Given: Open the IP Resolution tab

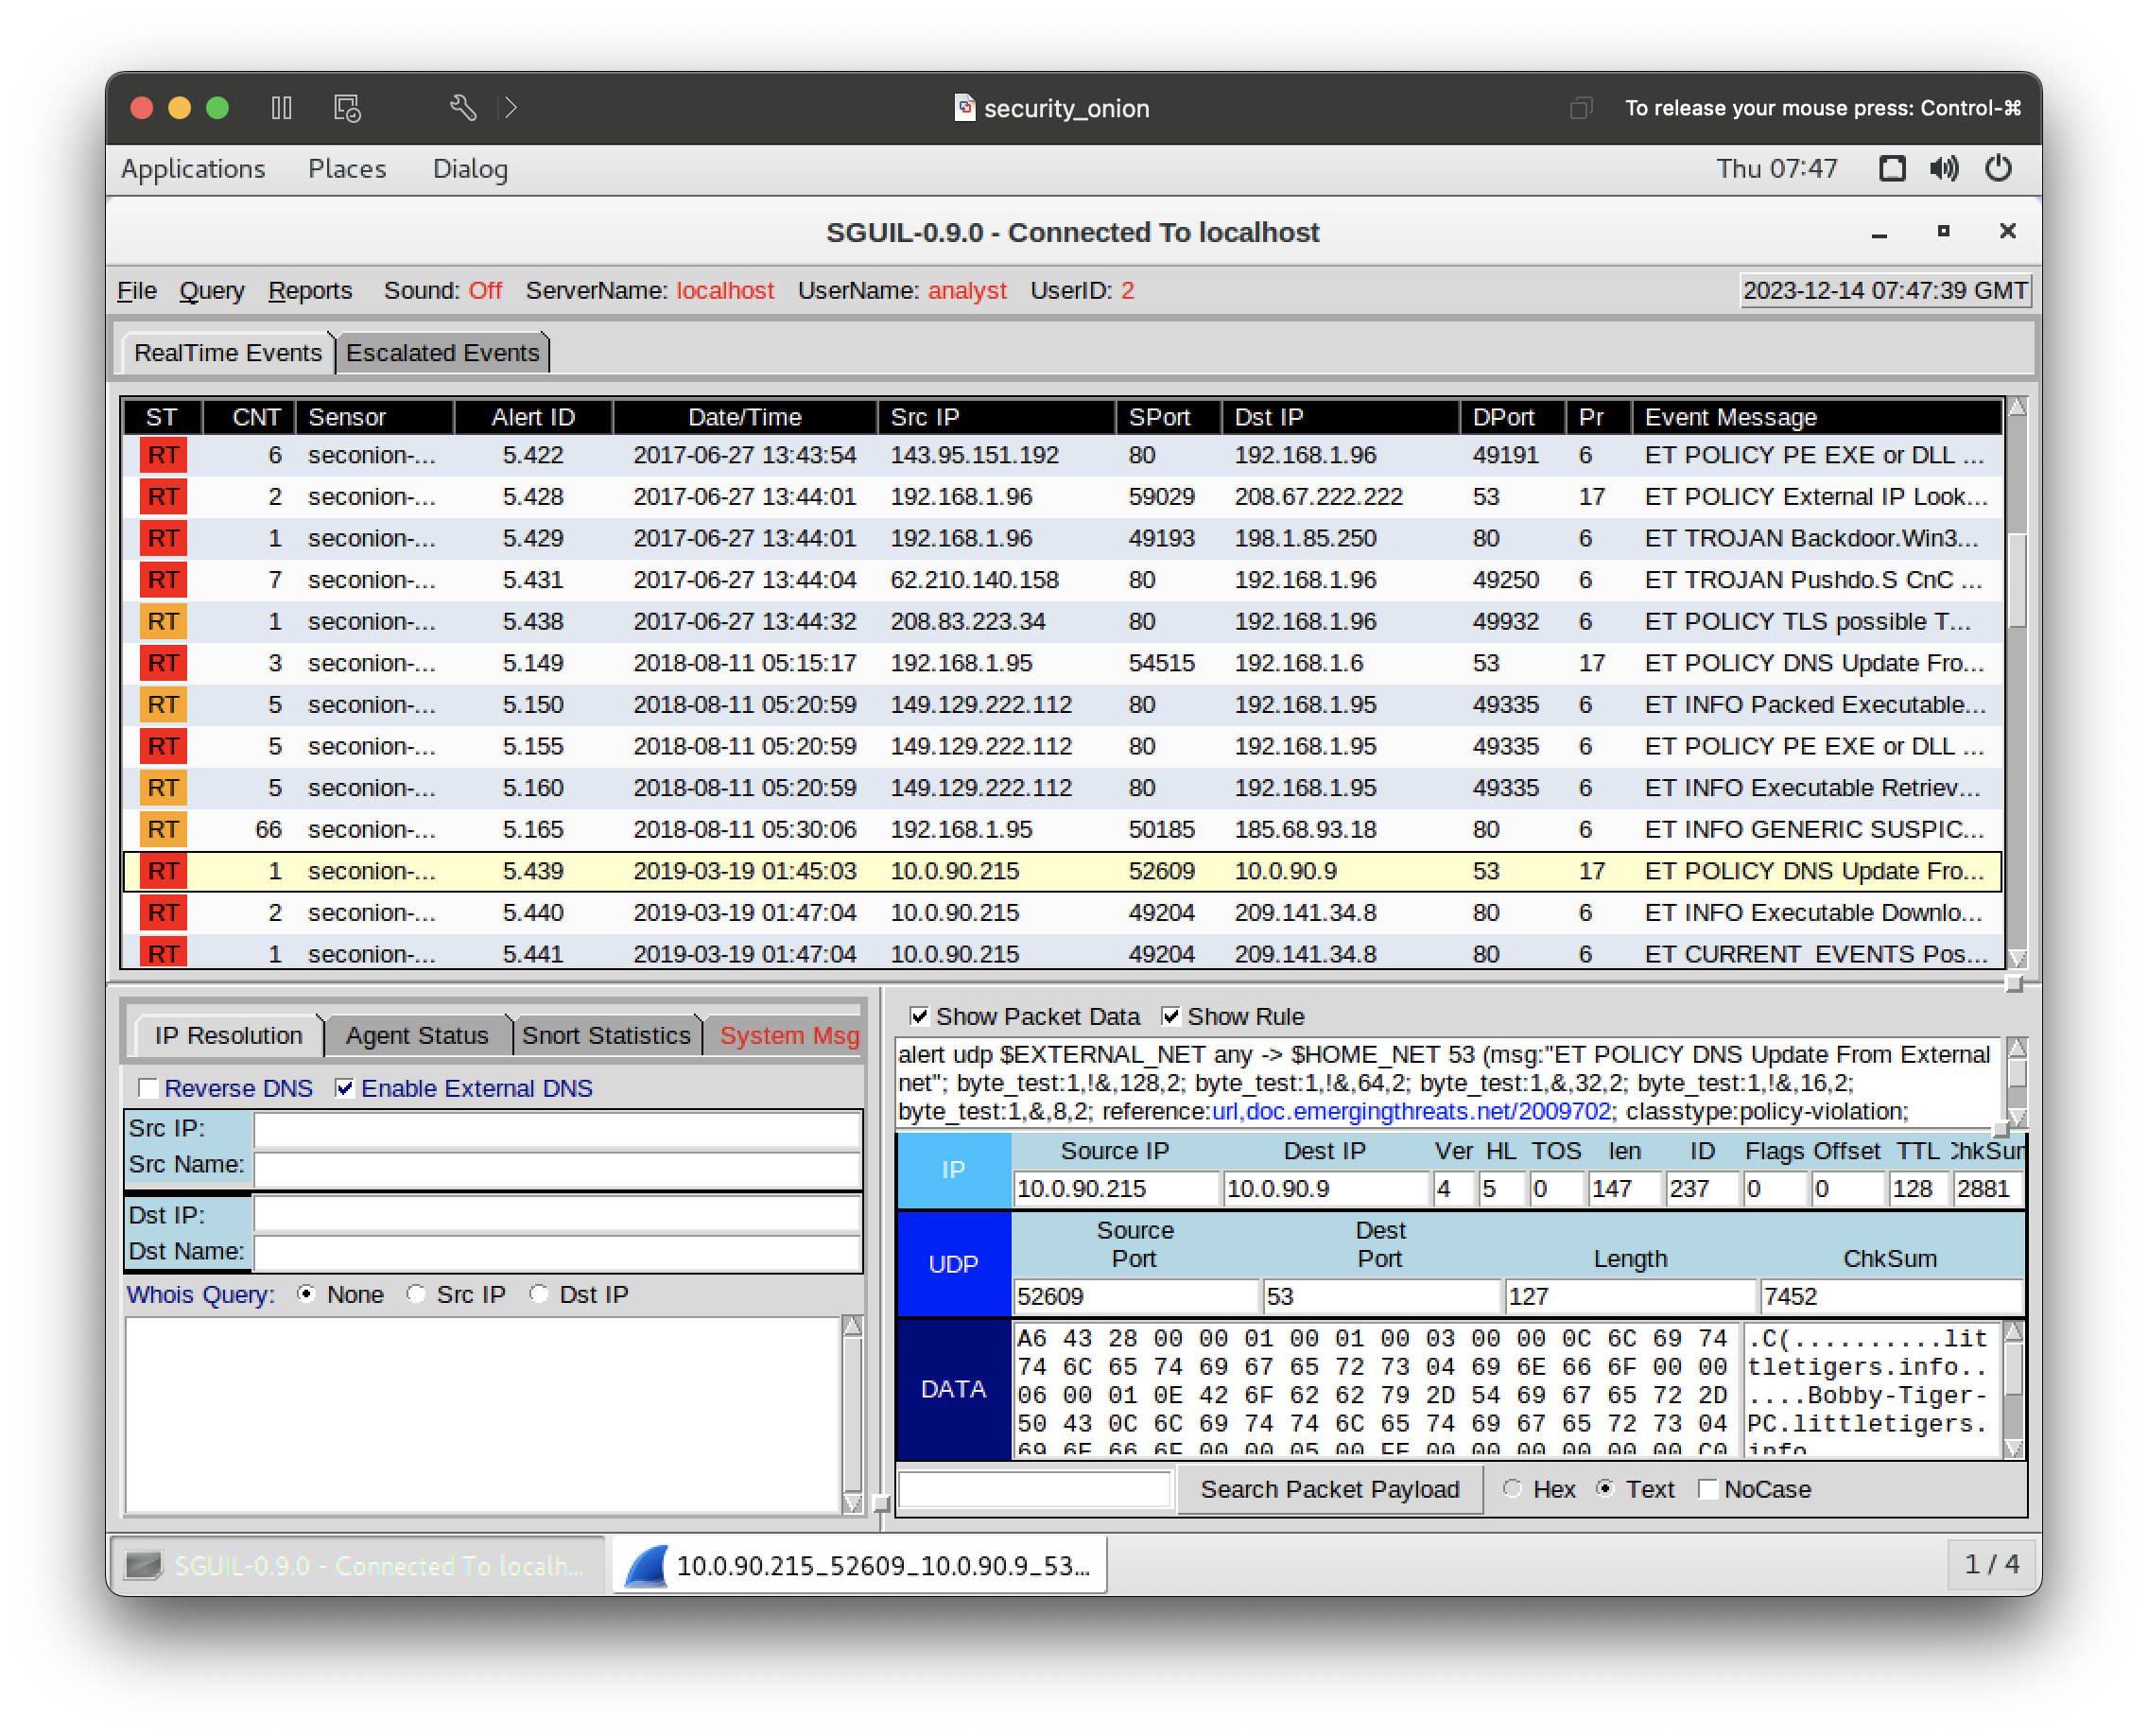Looking at the screenshot, I should point(227,1035).
